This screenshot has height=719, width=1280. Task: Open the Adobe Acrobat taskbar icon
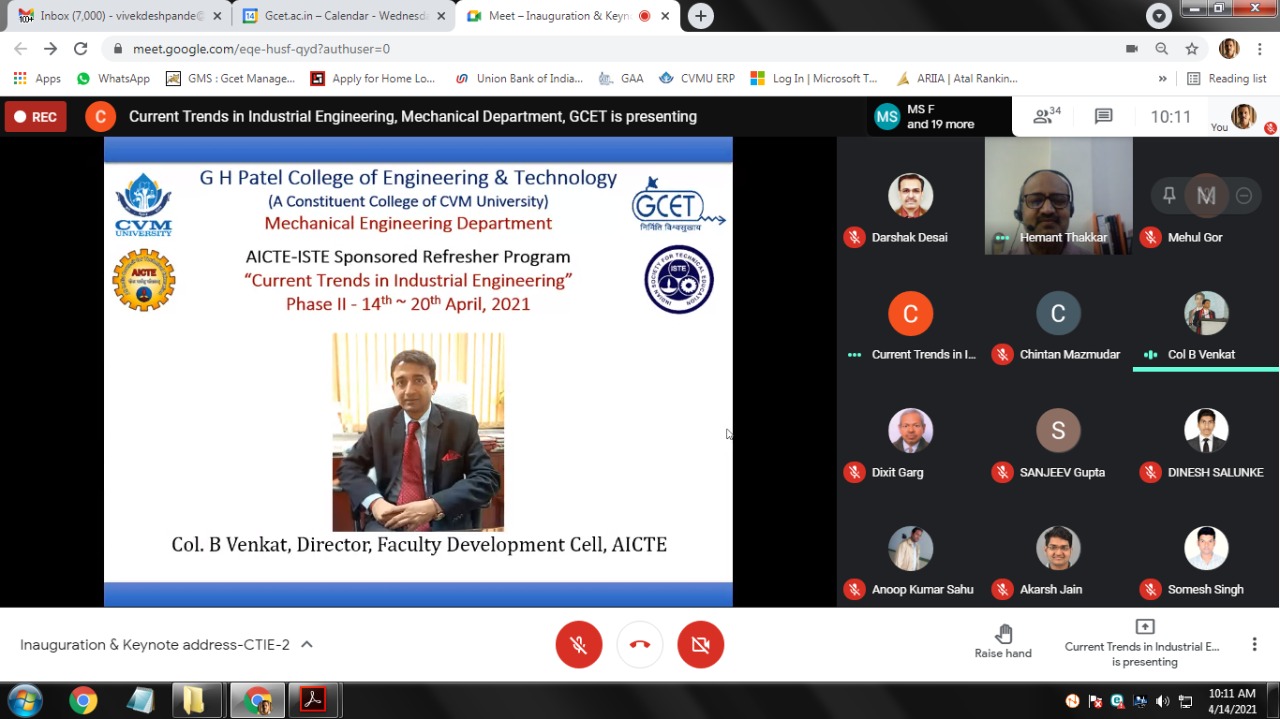(314, 700)
